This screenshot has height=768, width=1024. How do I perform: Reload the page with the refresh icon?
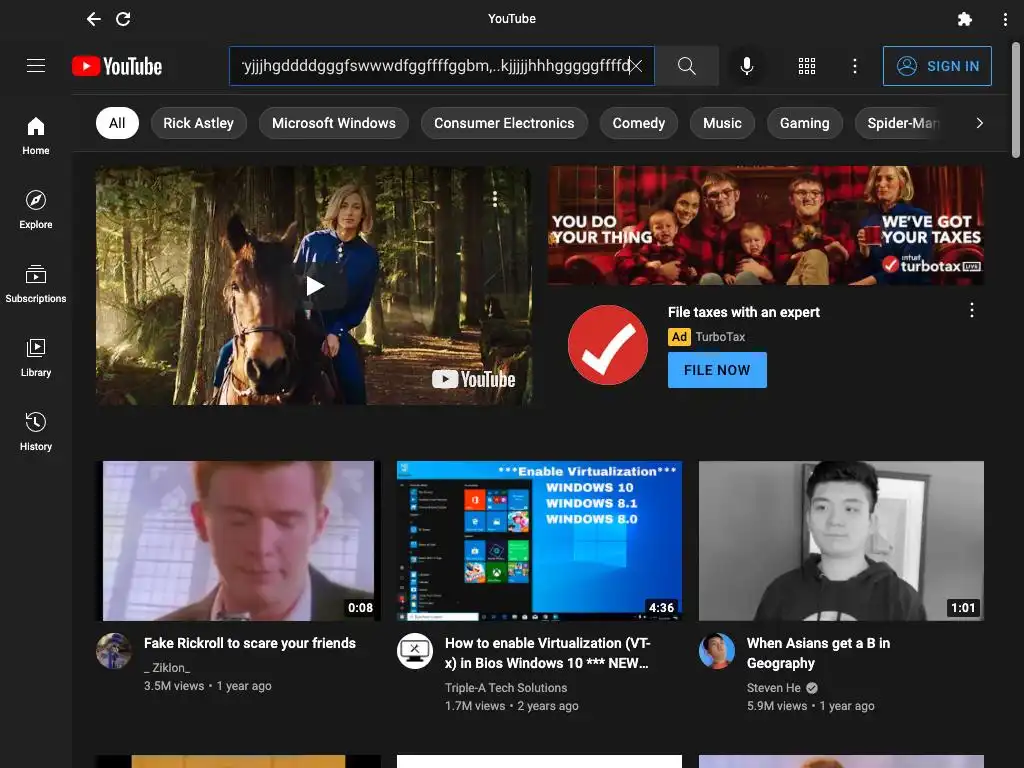coord(123,19)
